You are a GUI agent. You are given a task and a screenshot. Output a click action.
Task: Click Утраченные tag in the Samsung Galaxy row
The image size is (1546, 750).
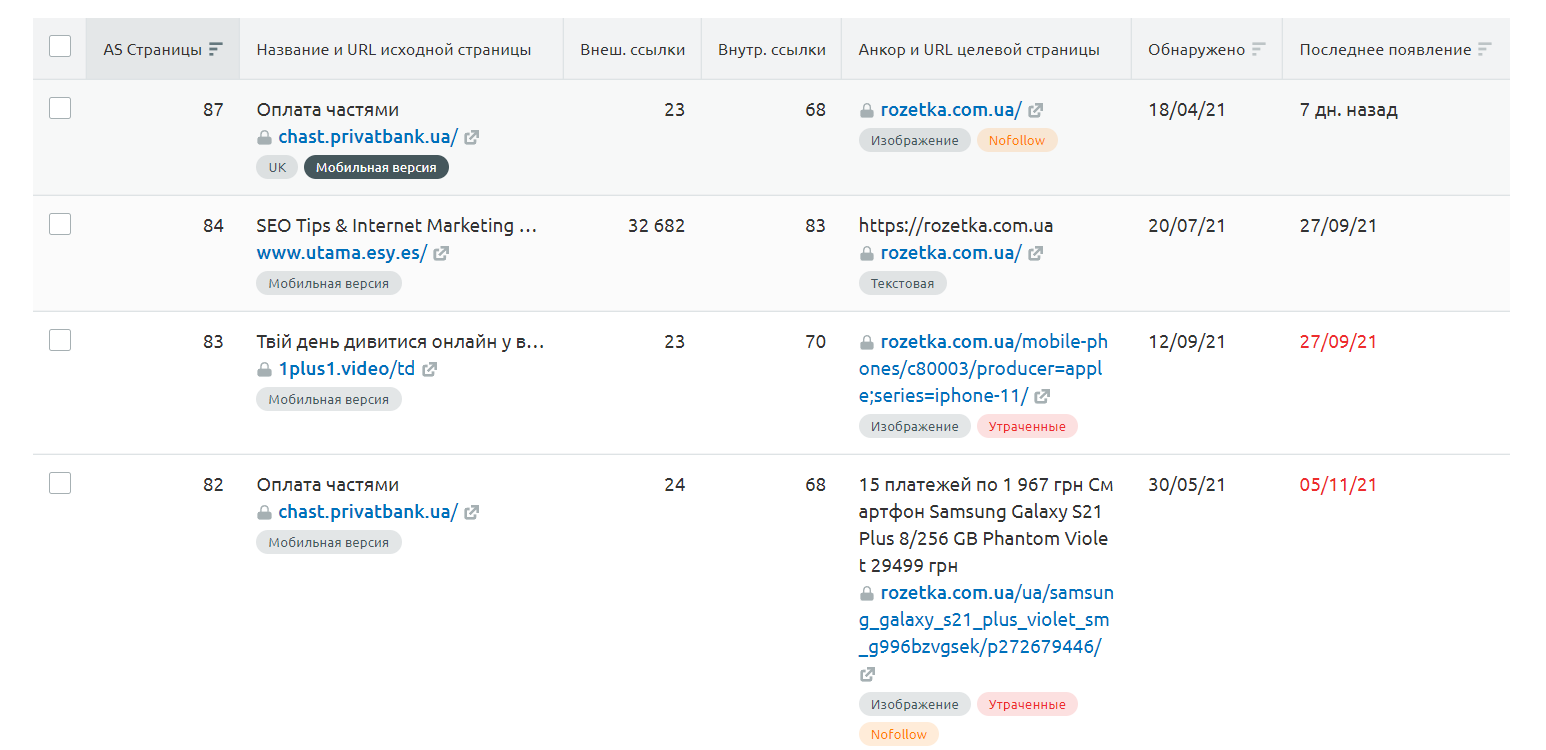[1027, 704]
